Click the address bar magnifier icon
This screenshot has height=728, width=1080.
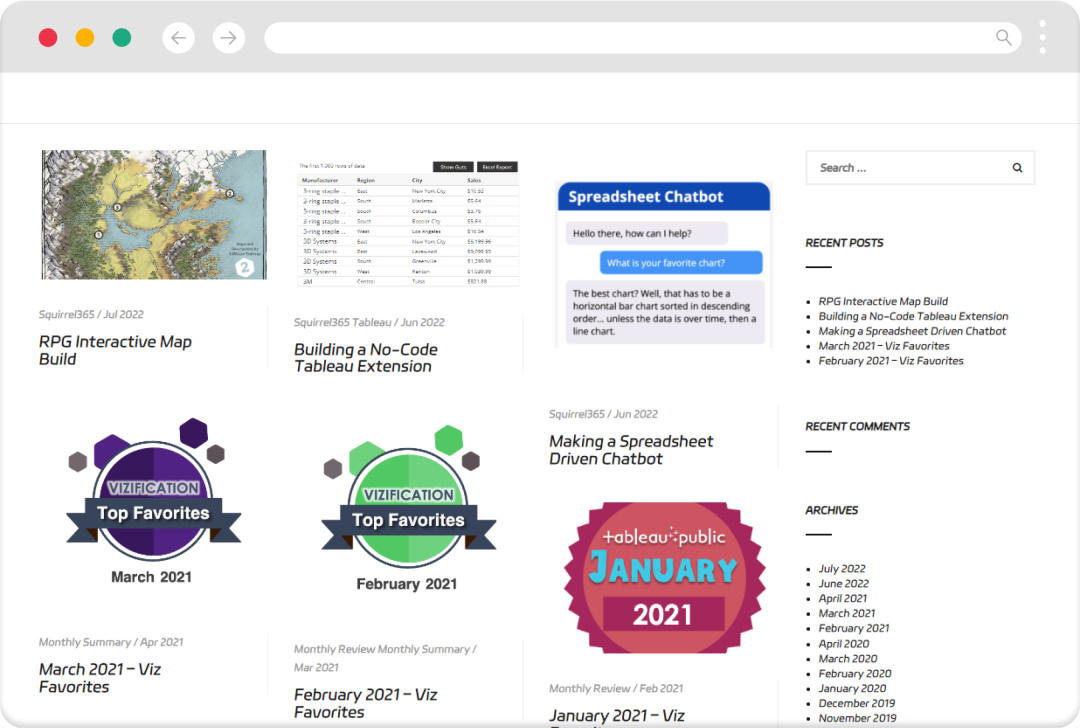coord(1004,38)
